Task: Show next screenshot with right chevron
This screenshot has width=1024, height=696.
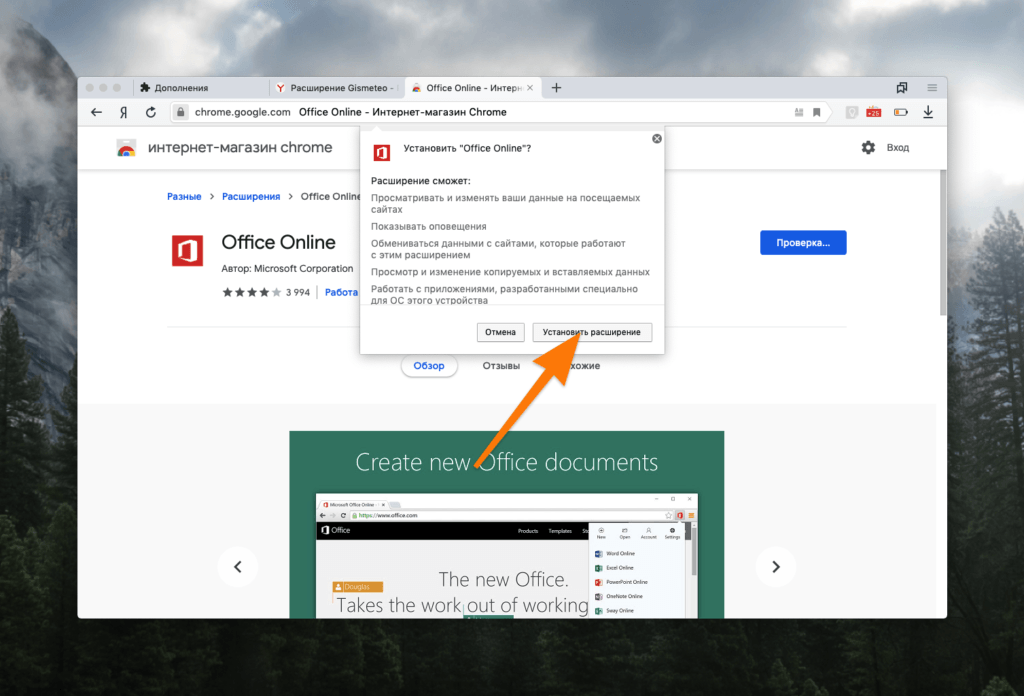Action: pyautogui.click(x=776, y=567)
